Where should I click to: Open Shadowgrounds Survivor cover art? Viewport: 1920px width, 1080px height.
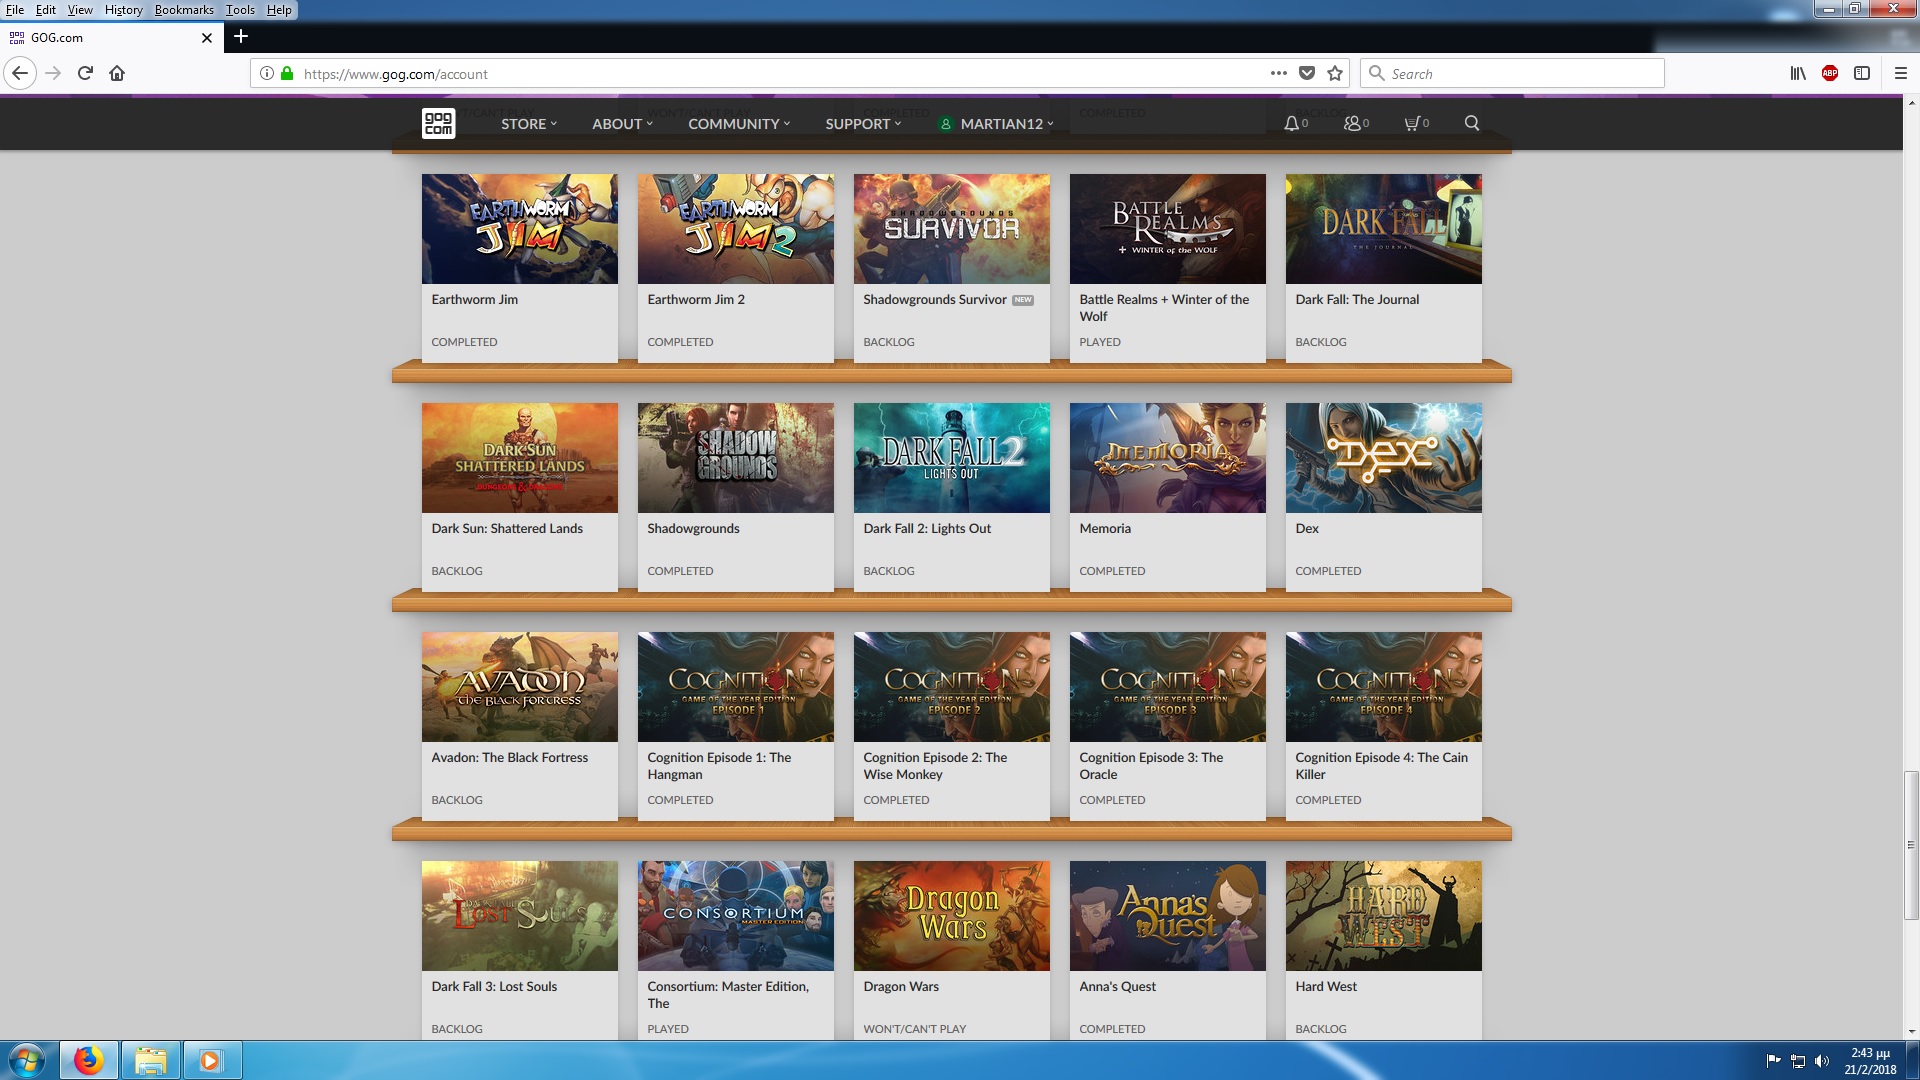tap(951, 229)
